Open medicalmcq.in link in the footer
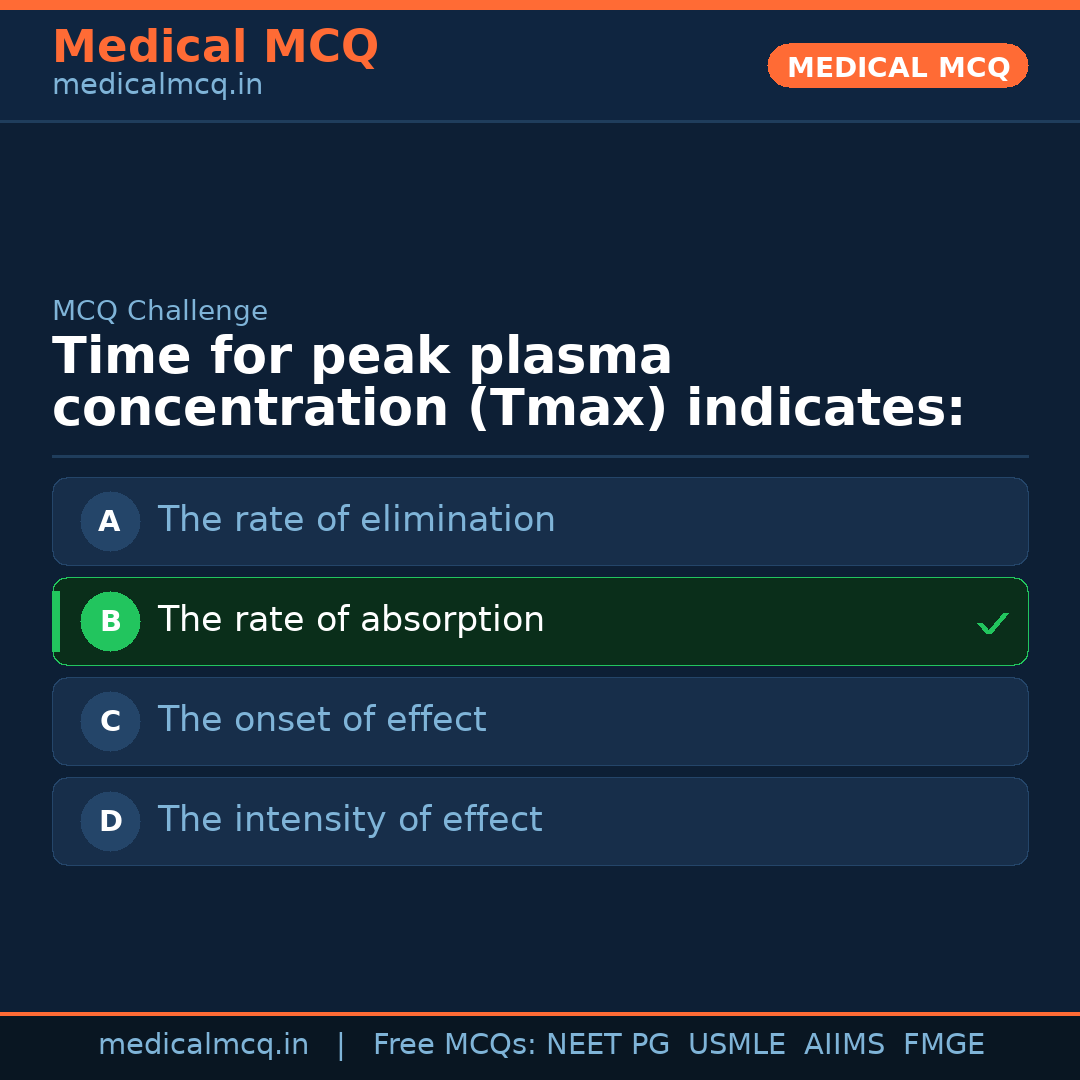This screenshot has width=1080, height=1080. click(203, 1045)
